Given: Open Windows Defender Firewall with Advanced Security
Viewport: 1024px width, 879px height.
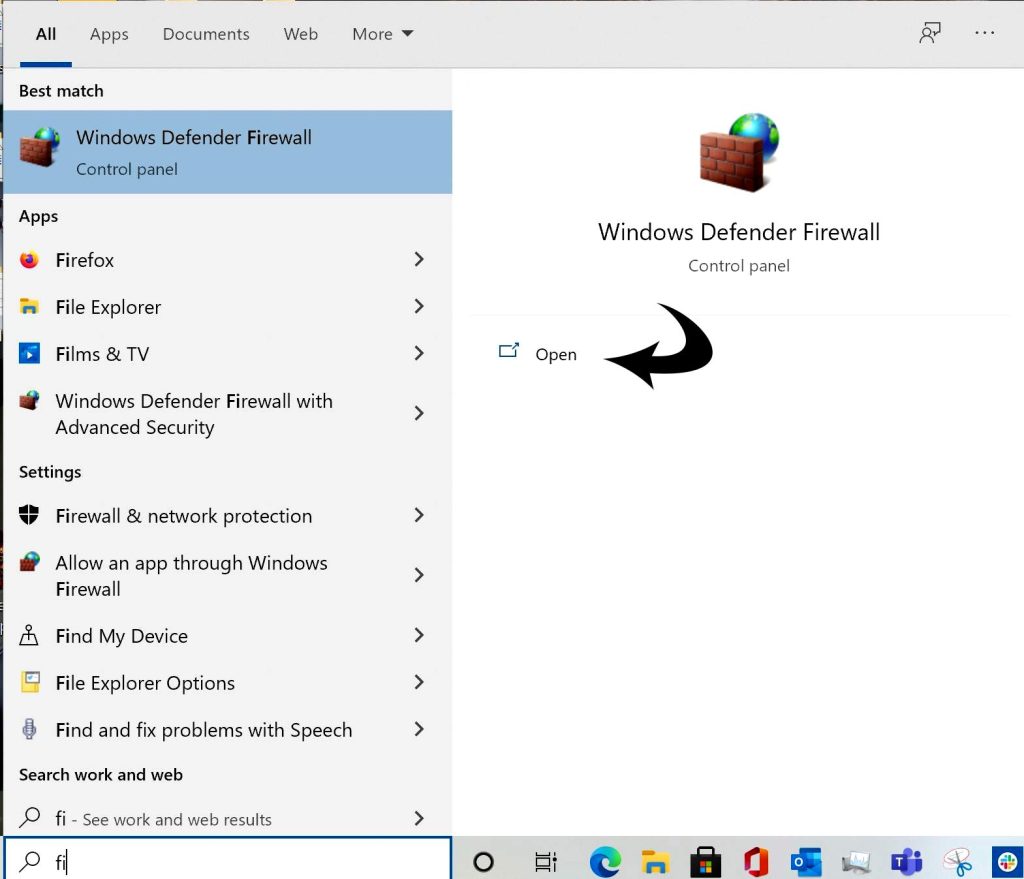Looking at the screenshot, I should click(x=227, y=413).
